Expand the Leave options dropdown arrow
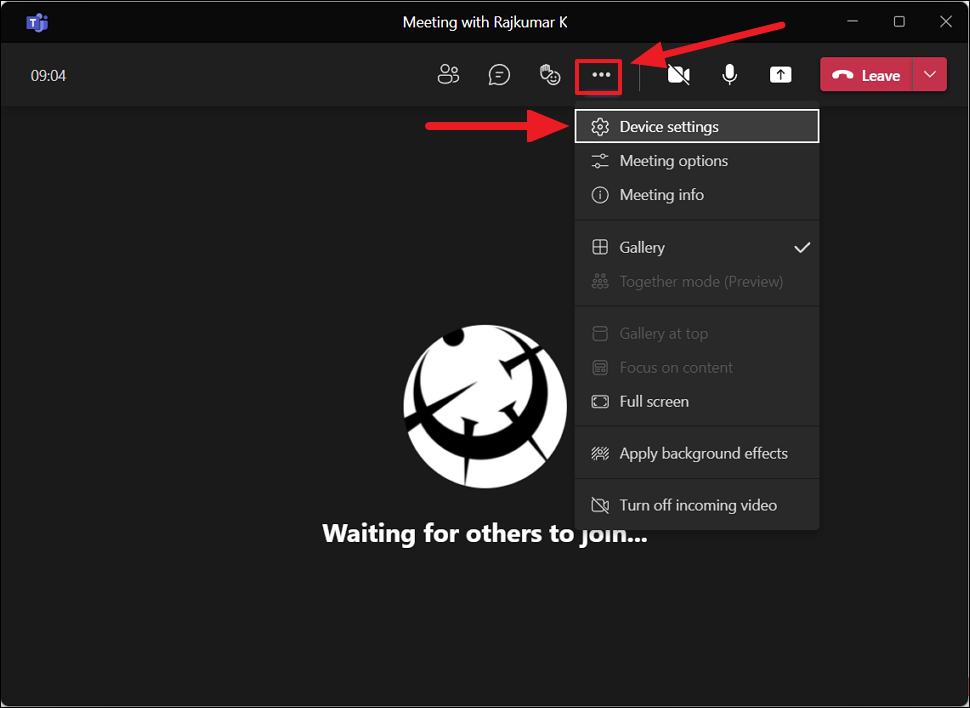The image size is (970, 708). [930, 75]
